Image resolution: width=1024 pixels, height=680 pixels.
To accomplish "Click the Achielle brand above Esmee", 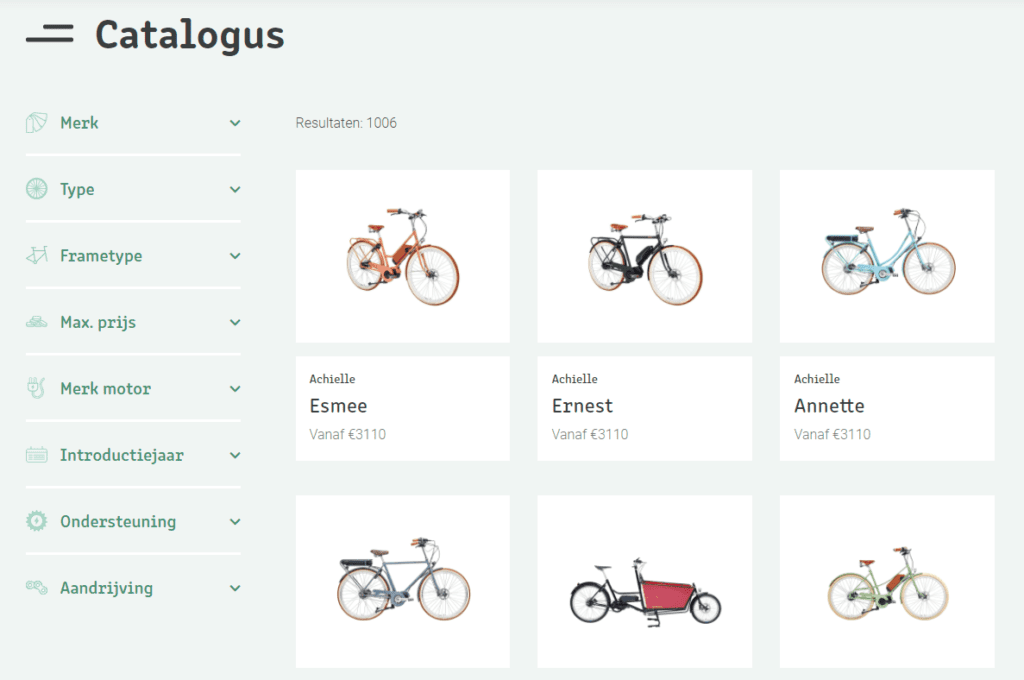I will click(332, 379).
